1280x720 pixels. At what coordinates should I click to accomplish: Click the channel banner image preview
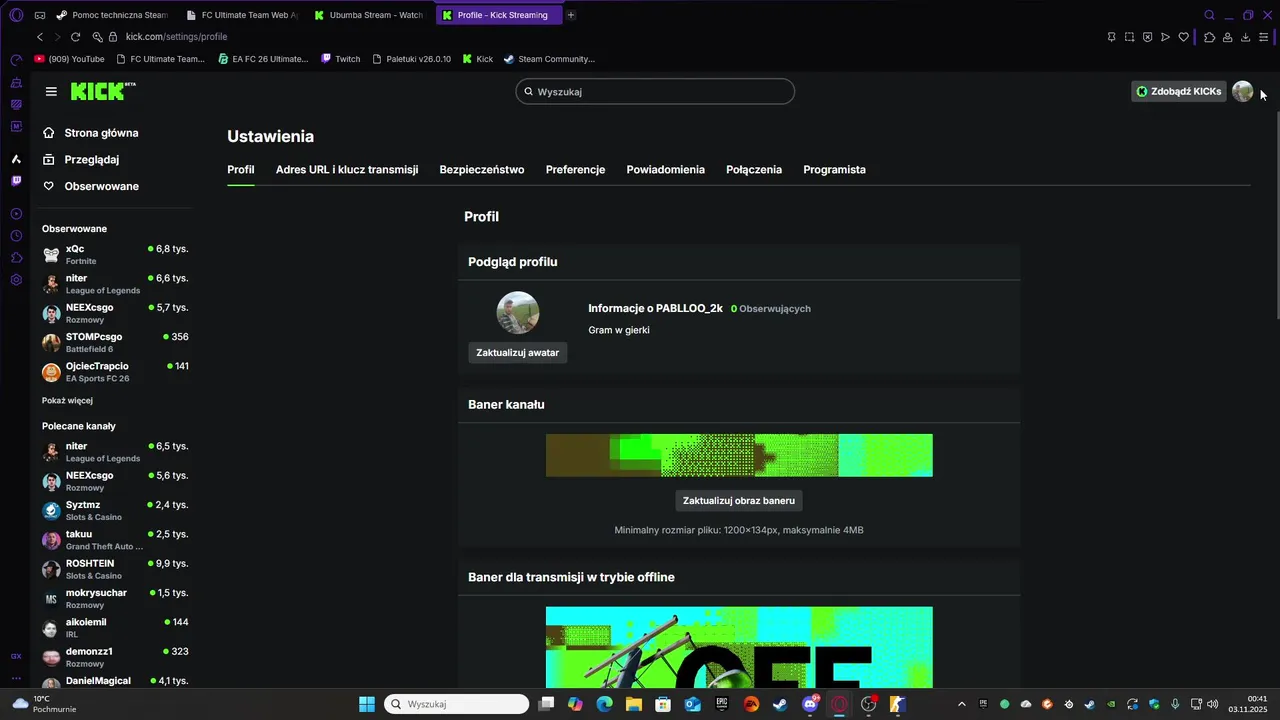(x=739, y=455)
